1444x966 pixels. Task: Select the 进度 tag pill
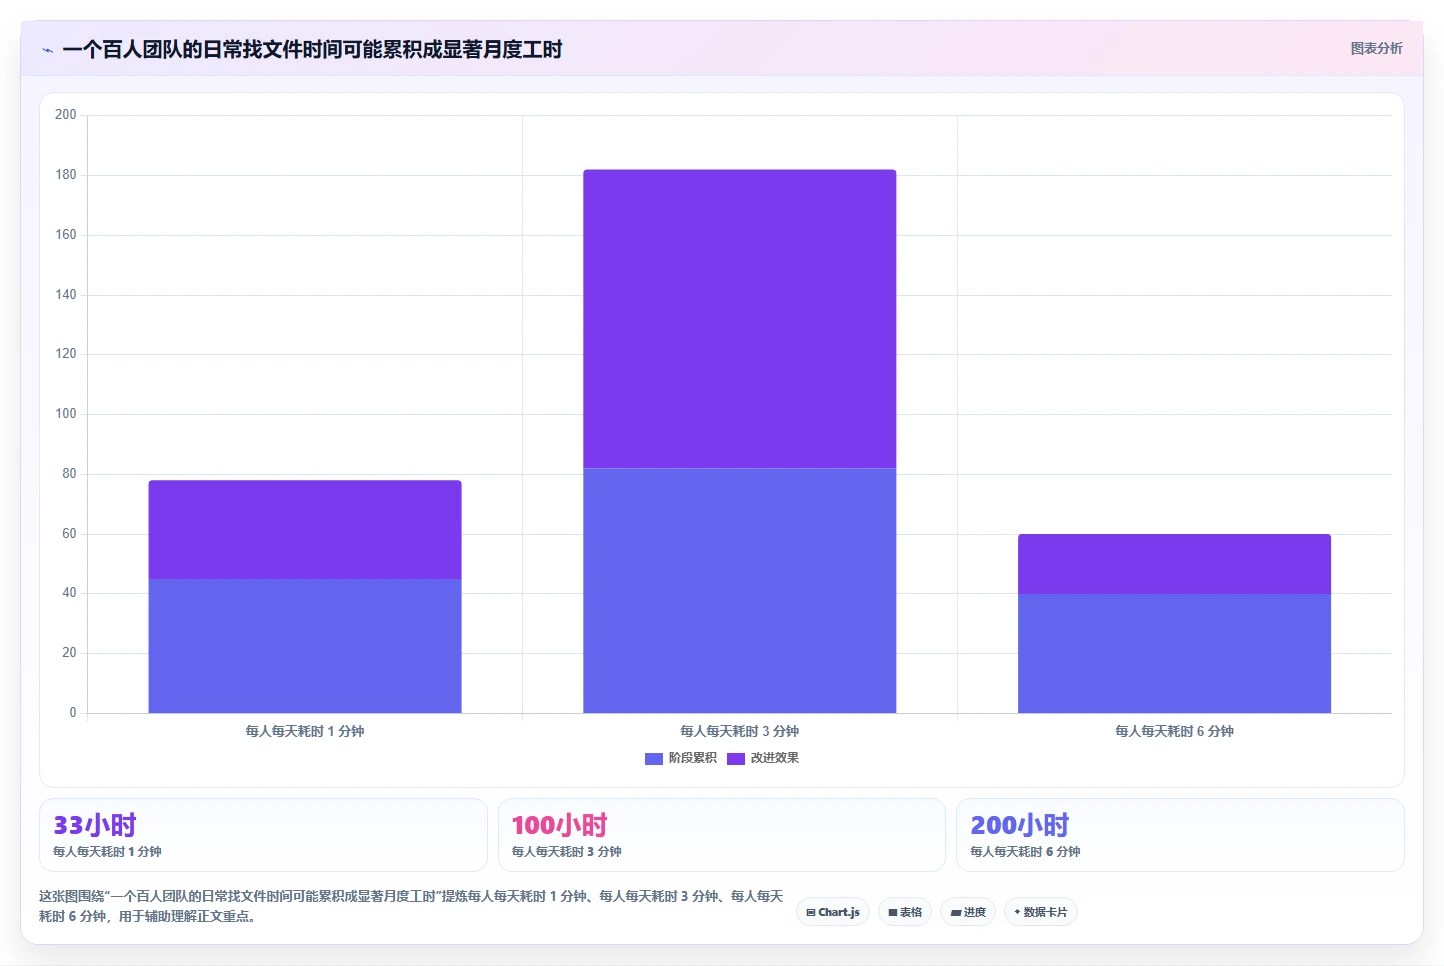(x=968, y=912)
